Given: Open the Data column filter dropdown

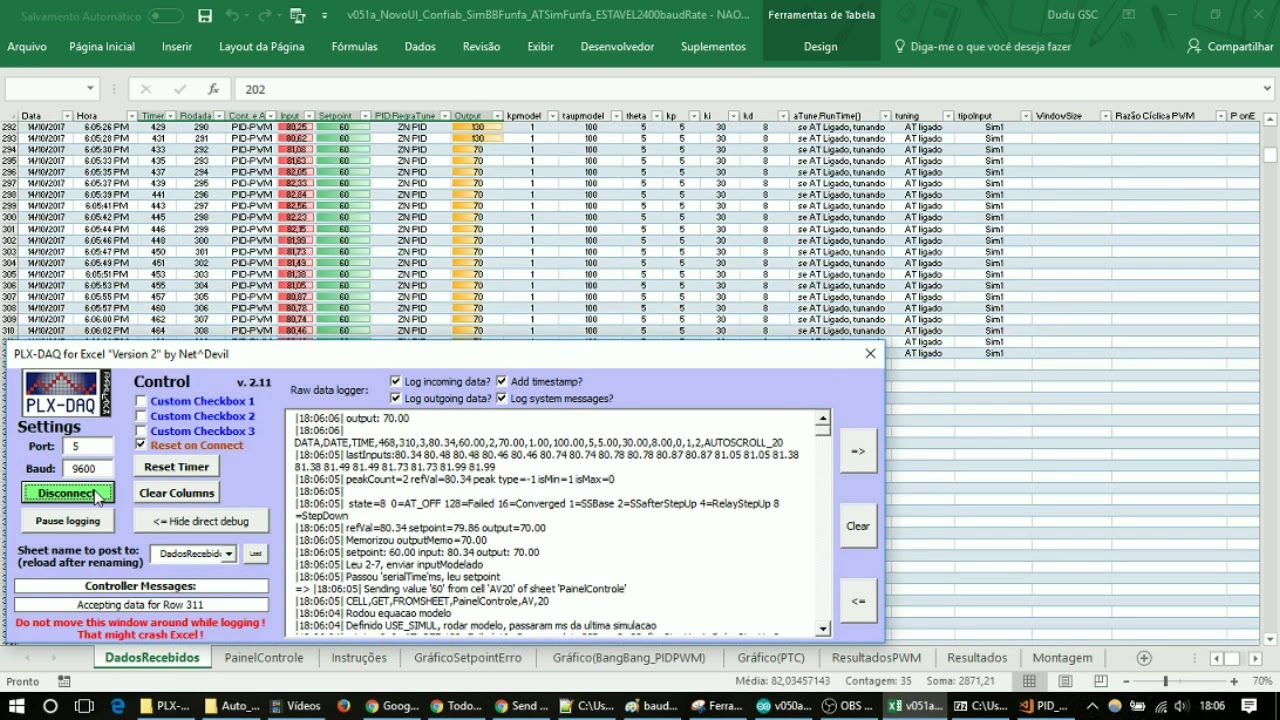Looking at the screenshot, I should (66, 116).
